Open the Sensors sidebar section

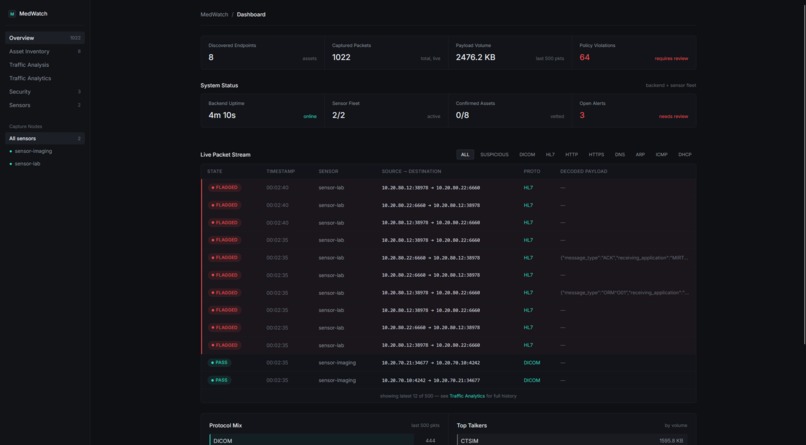45,105
